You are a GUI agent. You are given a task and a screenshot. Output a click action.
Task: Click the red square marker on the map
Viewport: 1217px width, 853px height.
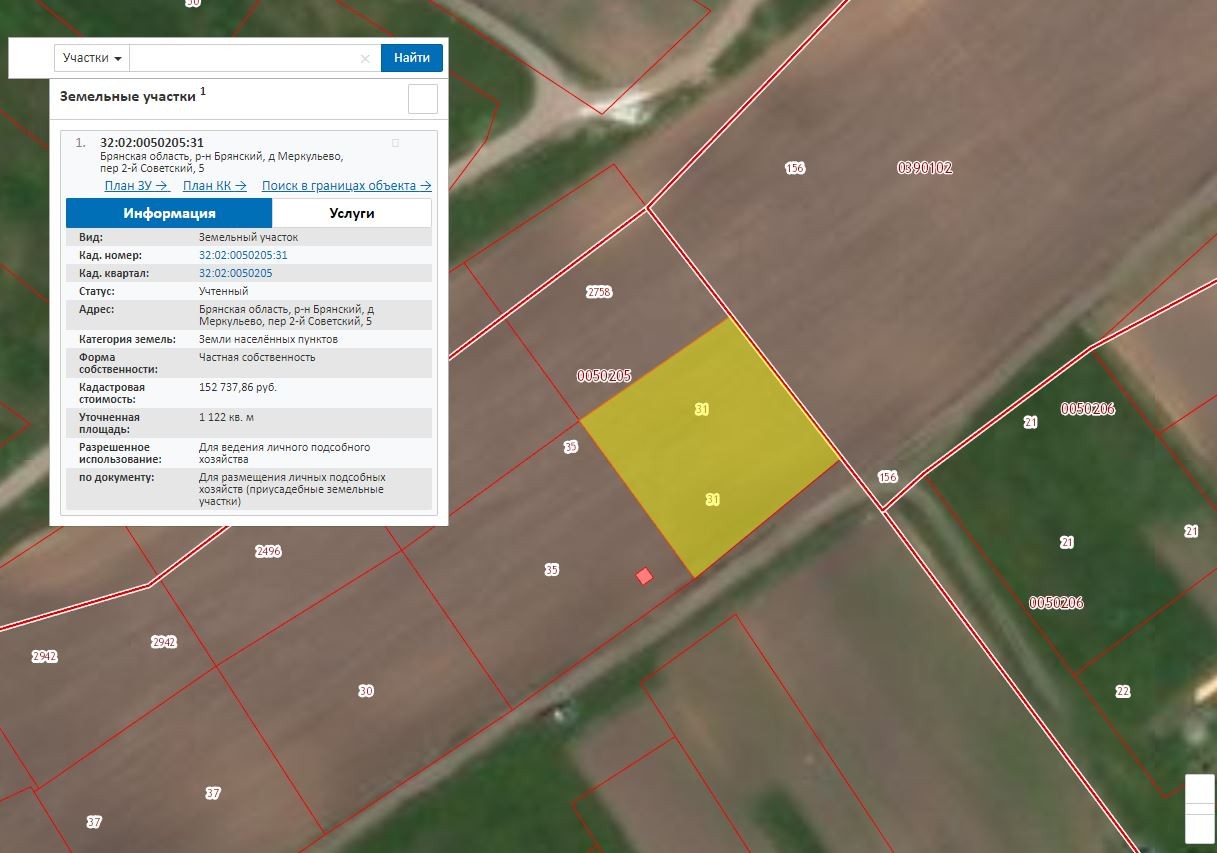(645, 576)
